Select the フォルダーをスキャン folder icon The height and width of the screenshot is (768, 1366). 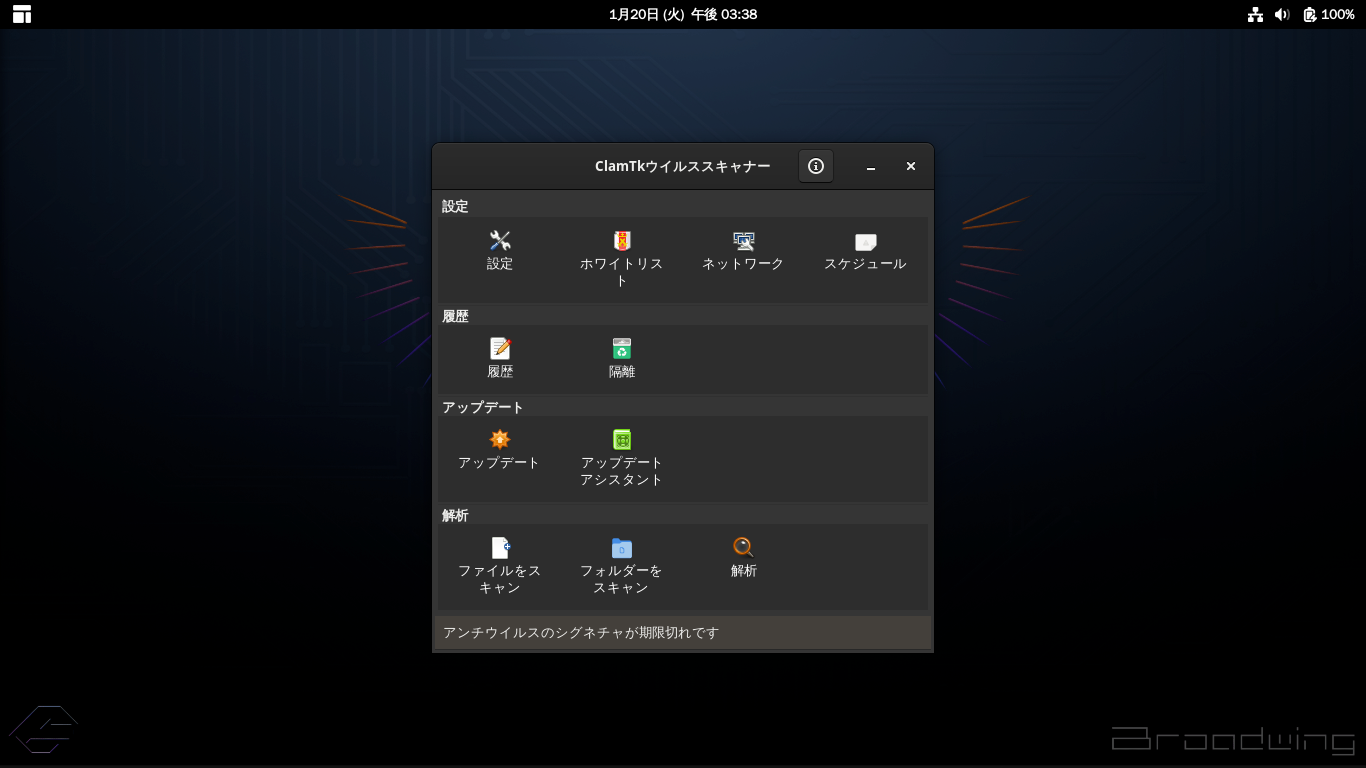(622, 547)
